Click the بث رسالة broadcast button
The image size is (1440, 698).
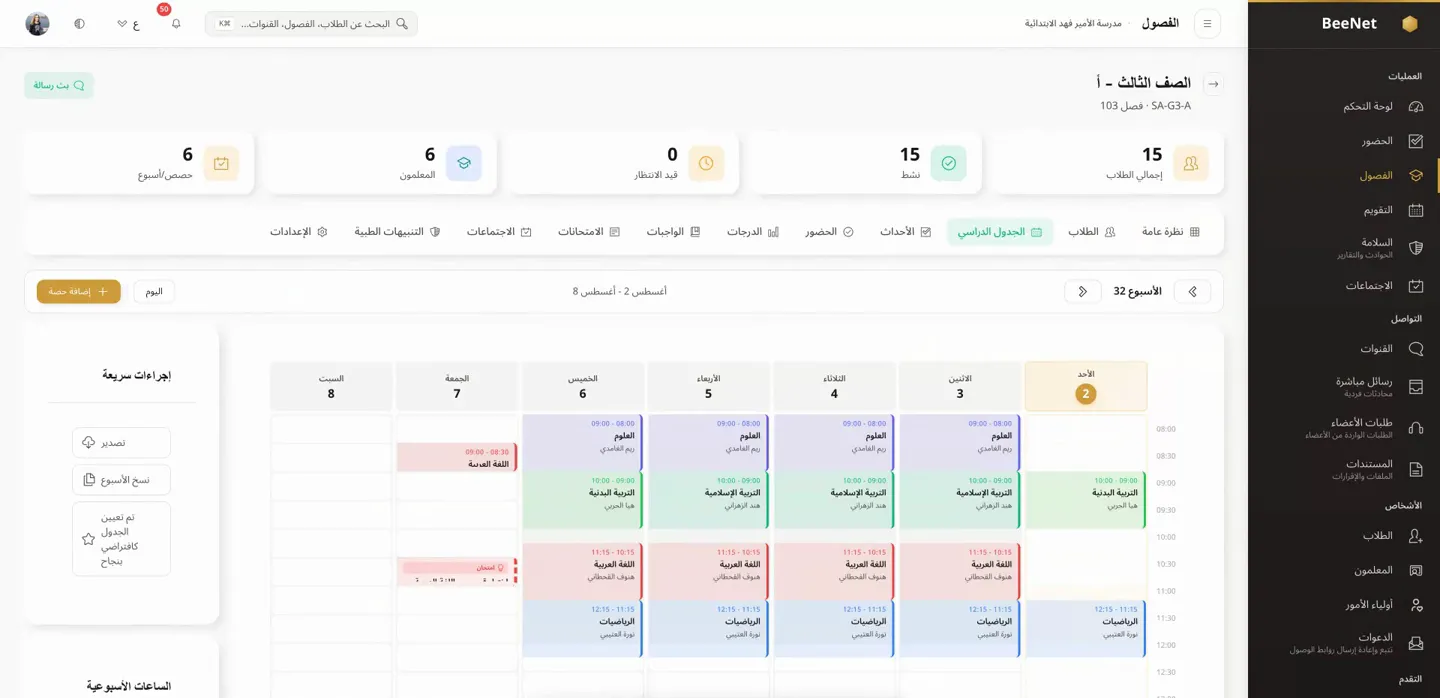(59, 85)
